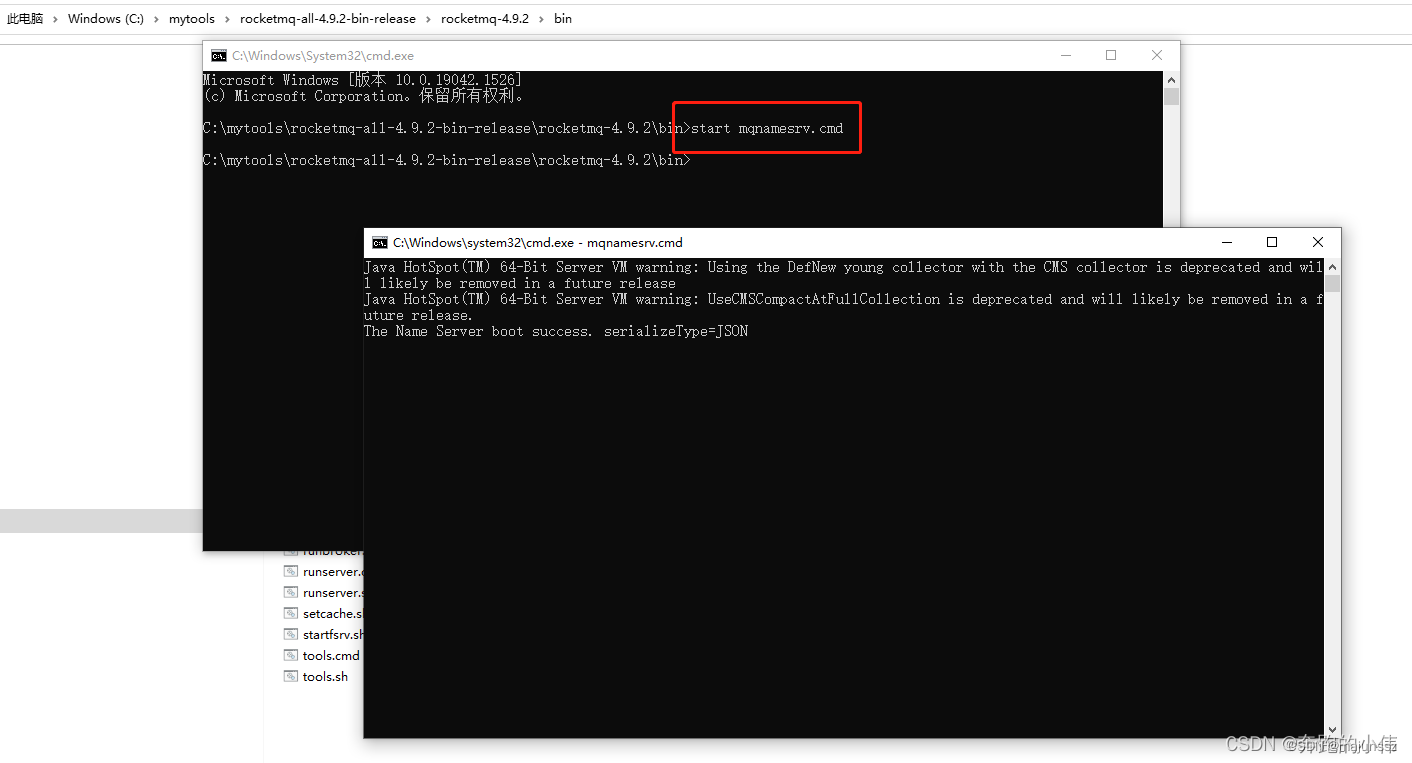Navigate to rocketmq-all-4.9.2-bin-release breadcrumb
The width and height of the screenshot is (1412, 763).
329,19
